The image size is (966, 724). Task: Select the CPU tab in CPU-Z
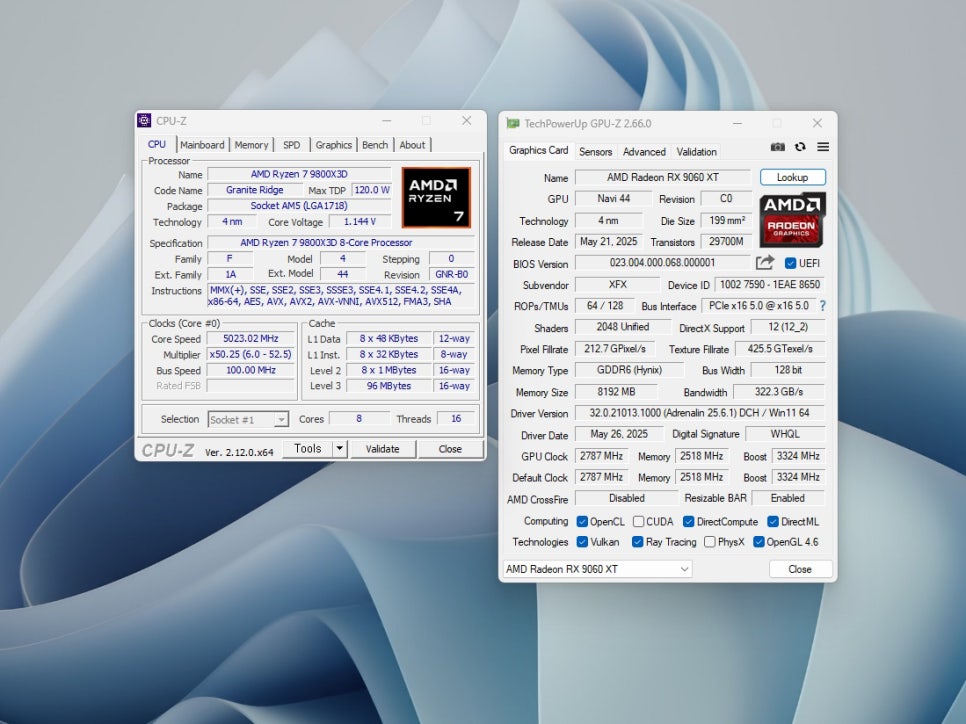[x=156, y=144]
